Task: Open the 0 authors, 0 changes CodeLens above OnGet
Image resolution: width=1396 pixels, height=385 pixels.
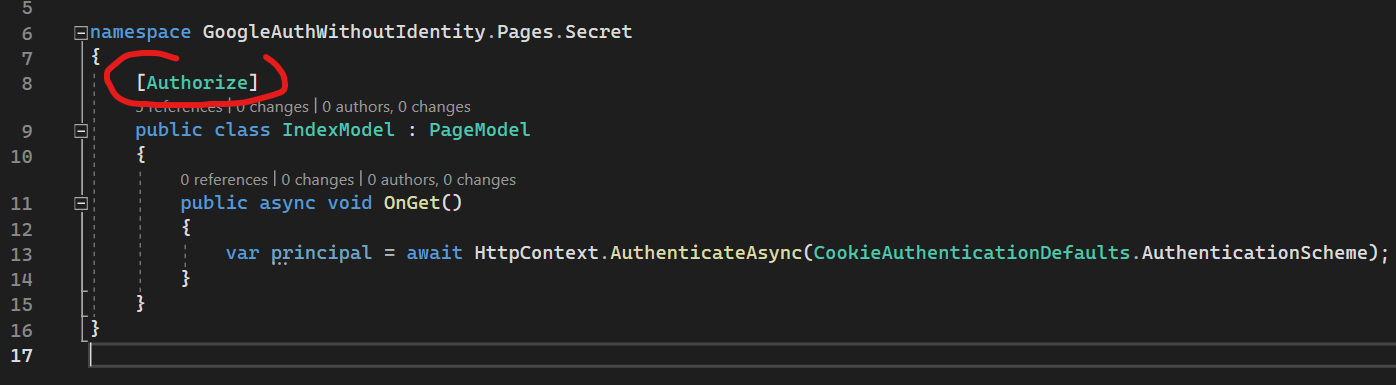Action: pos(442,180)
